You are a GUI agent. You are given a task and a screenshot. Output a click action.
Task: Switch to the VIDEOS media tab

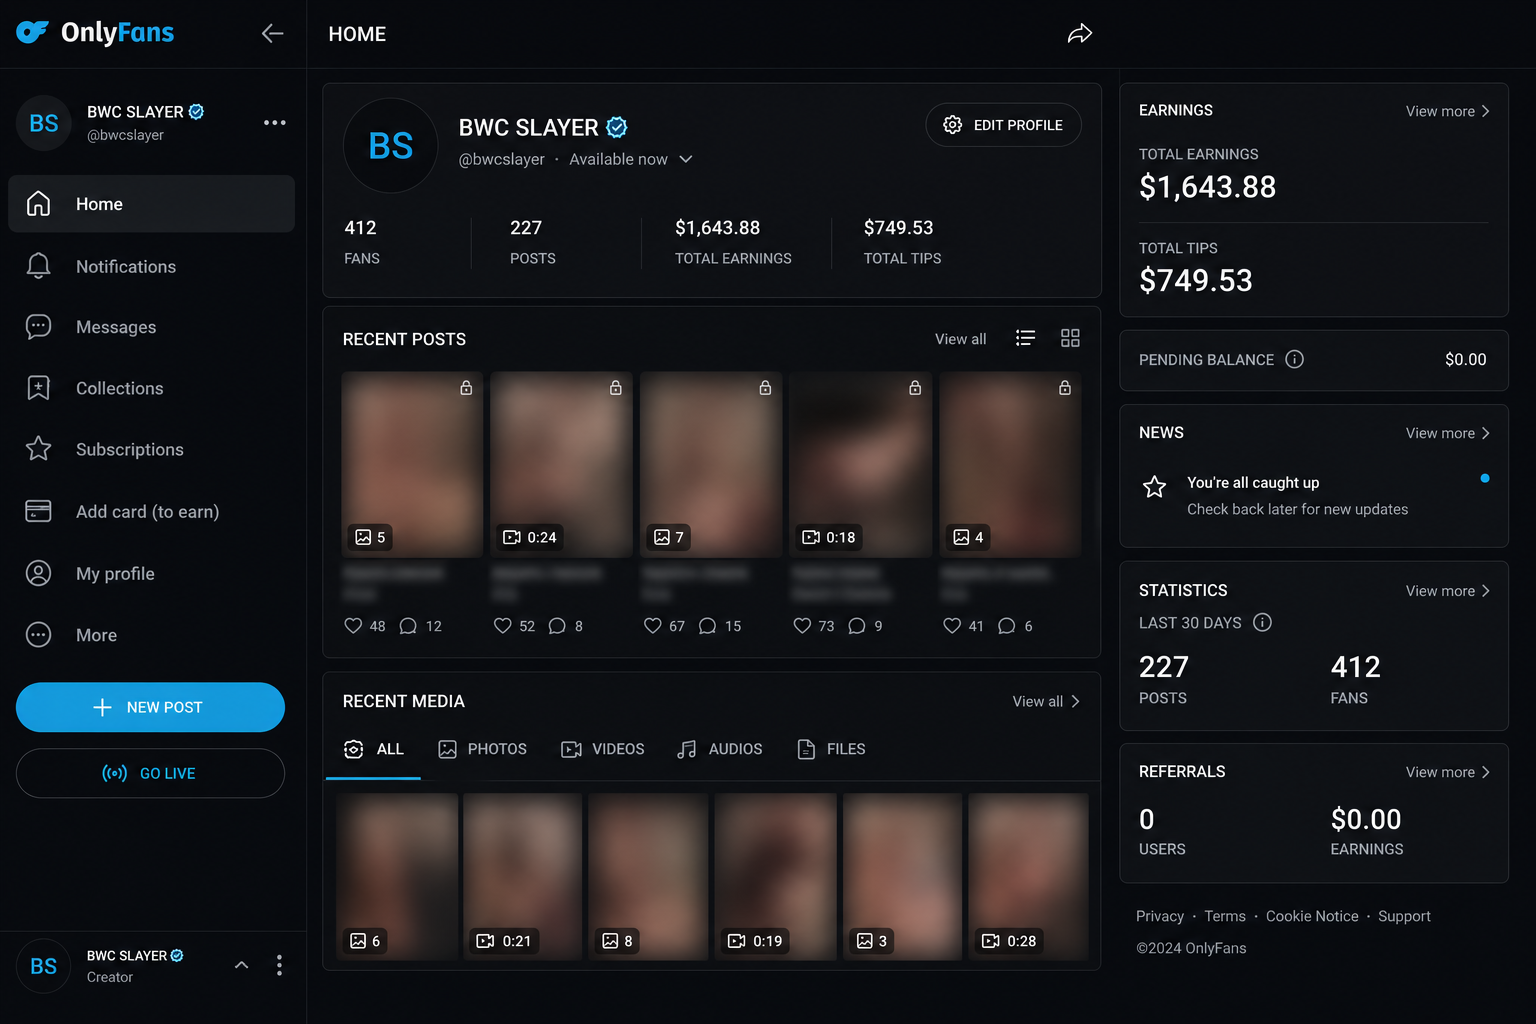602,749
